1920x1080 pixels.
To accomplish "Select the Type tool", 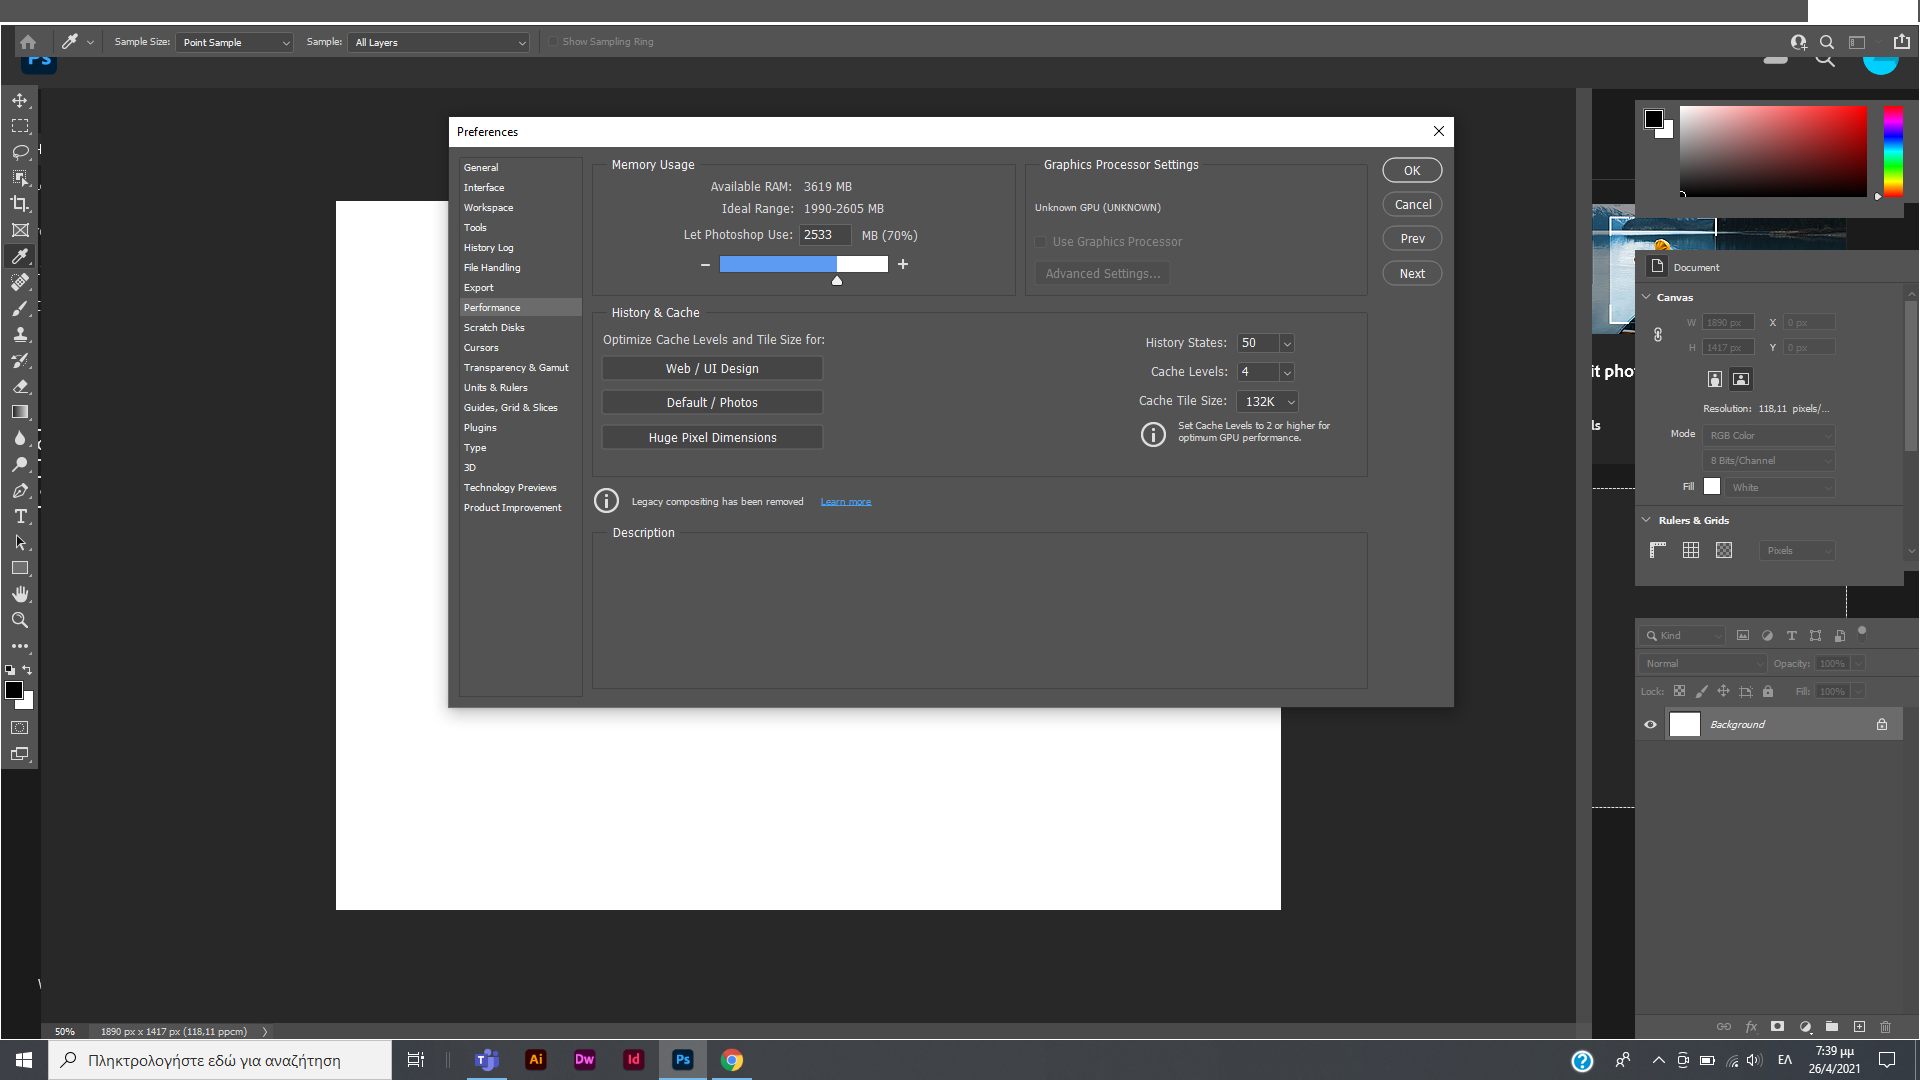I will pyautogui.click(x=20, y=517).
